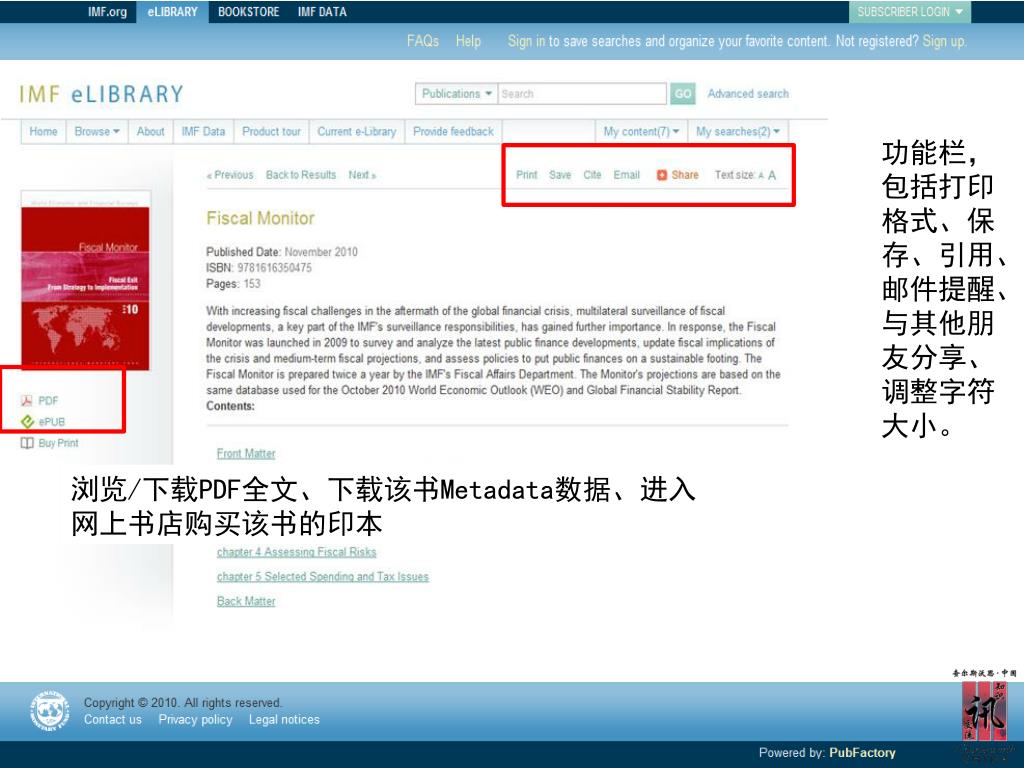
Task: Click the ISBN 9781616350475 text
Action: click(x=259, y=268)
